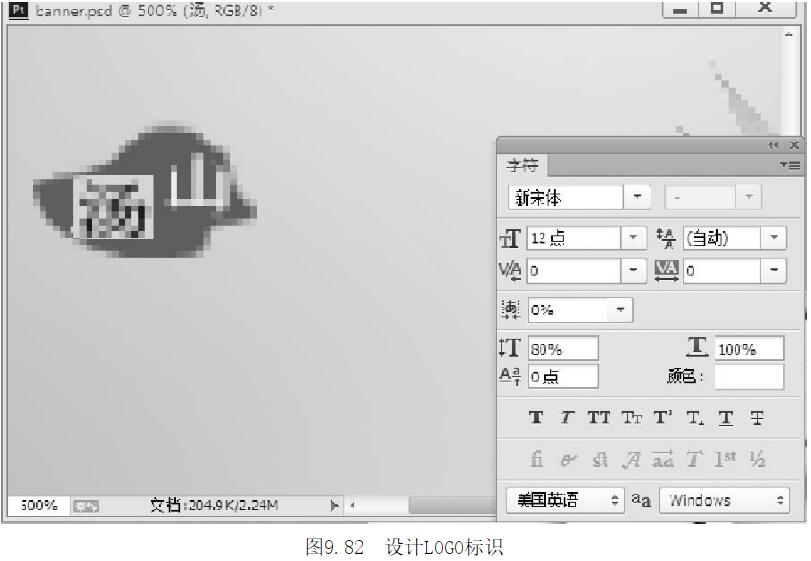Open the leading (自动) dropdown arrow
The height and width of the screenshot is (561, 811).
tap(774, 238)
